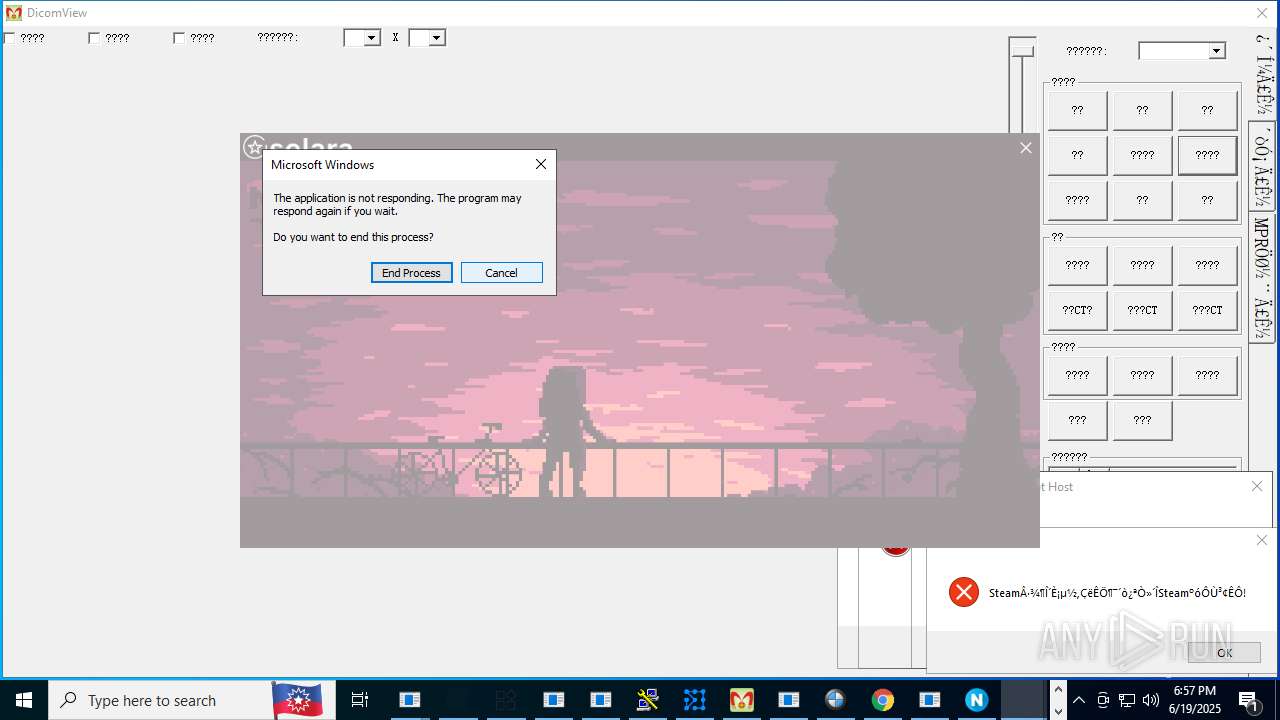This screenshot has height=720, width=1280.
Task: Click Cancel in the Microsoft Windows dialog
Action: pos(501,273)
